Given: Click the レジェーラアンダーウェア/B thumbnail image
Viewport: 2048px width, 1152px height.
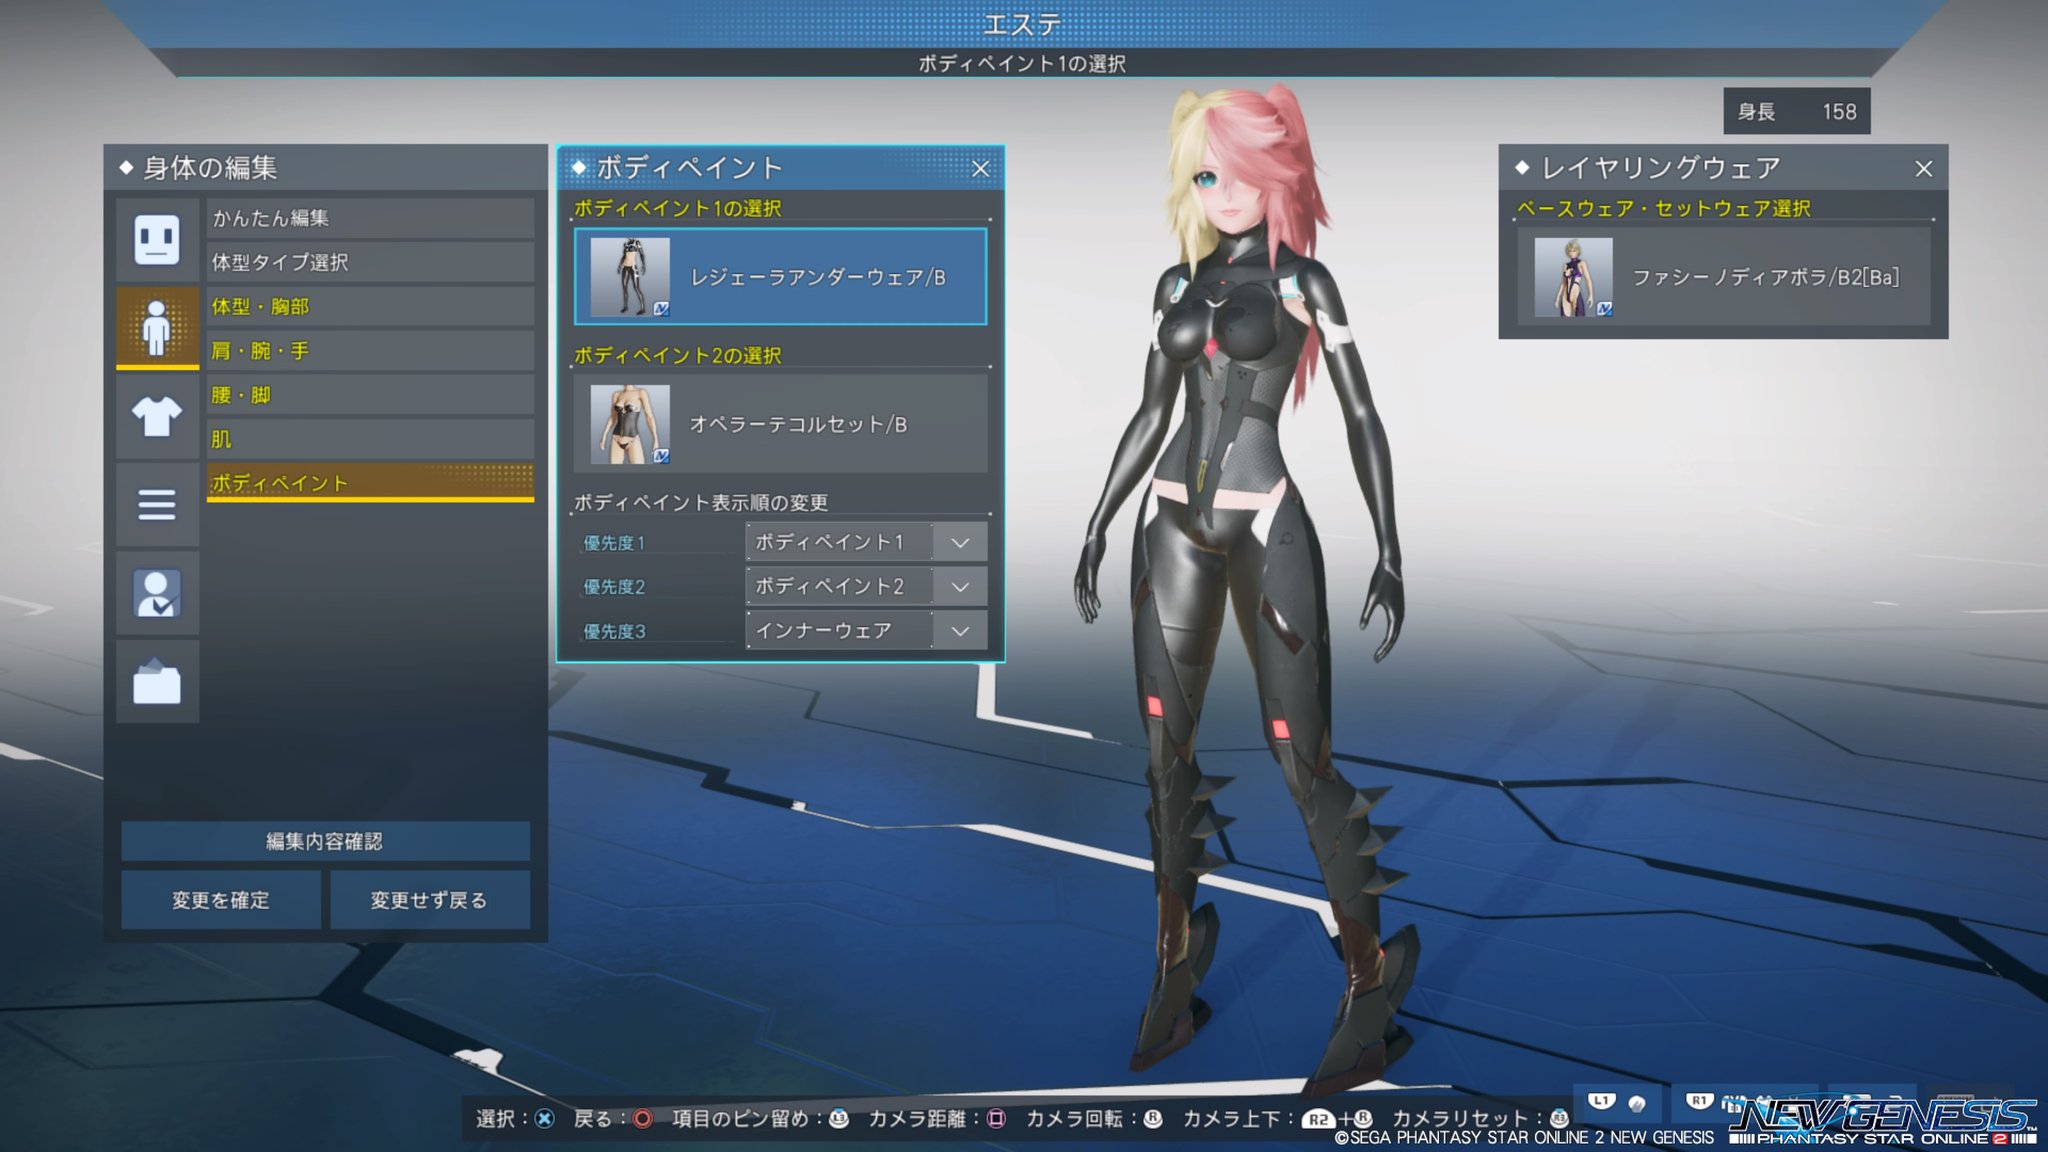Looking at the screenshot, I should click(630, 277).
